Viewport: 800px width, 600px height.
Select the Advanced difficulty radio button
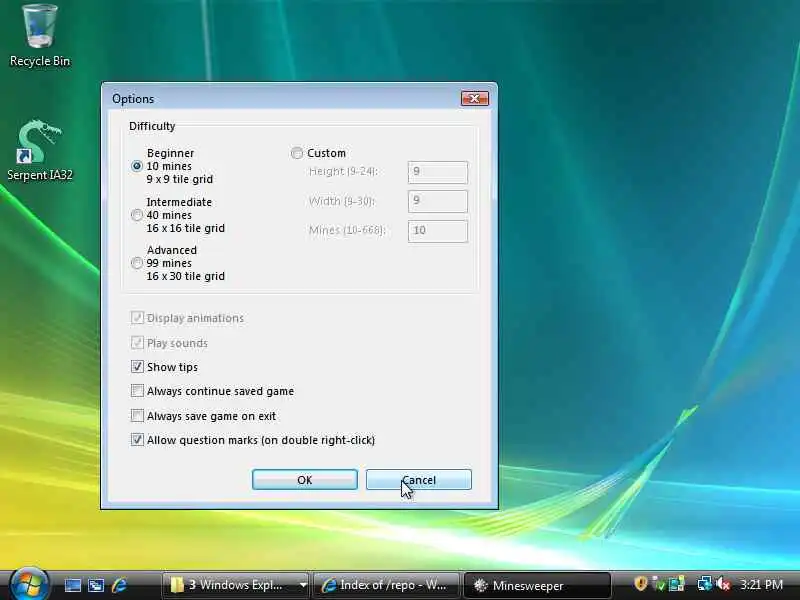[137, 263]
